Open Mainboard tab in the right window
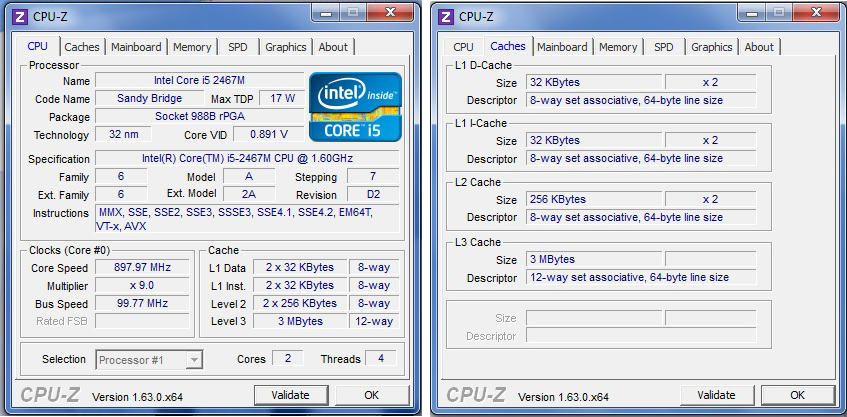 coord(562,47)
